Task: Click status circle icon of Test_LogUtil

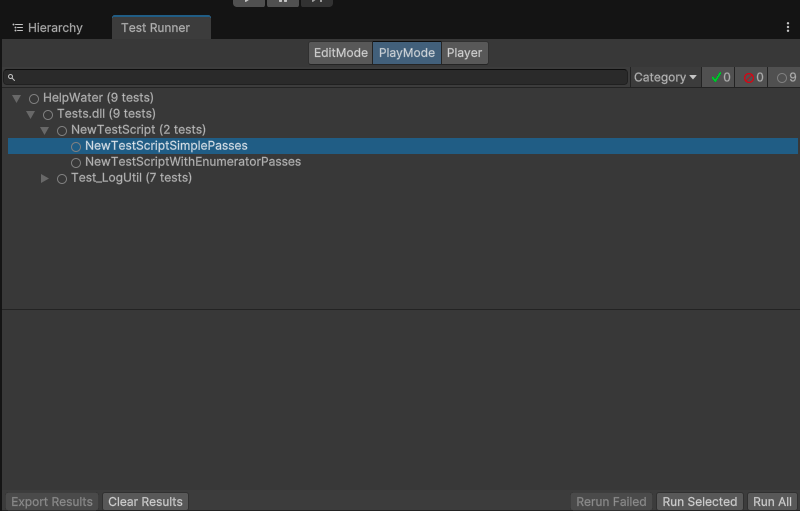Action: 62,179
